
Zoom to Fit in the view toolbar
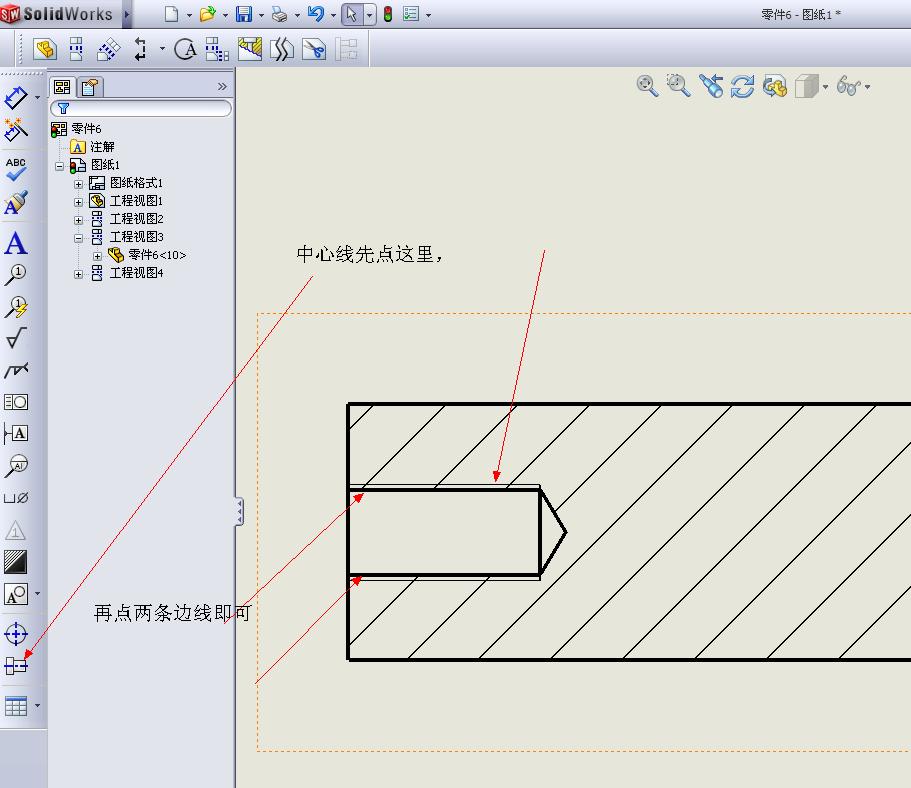tap(647, 86)
